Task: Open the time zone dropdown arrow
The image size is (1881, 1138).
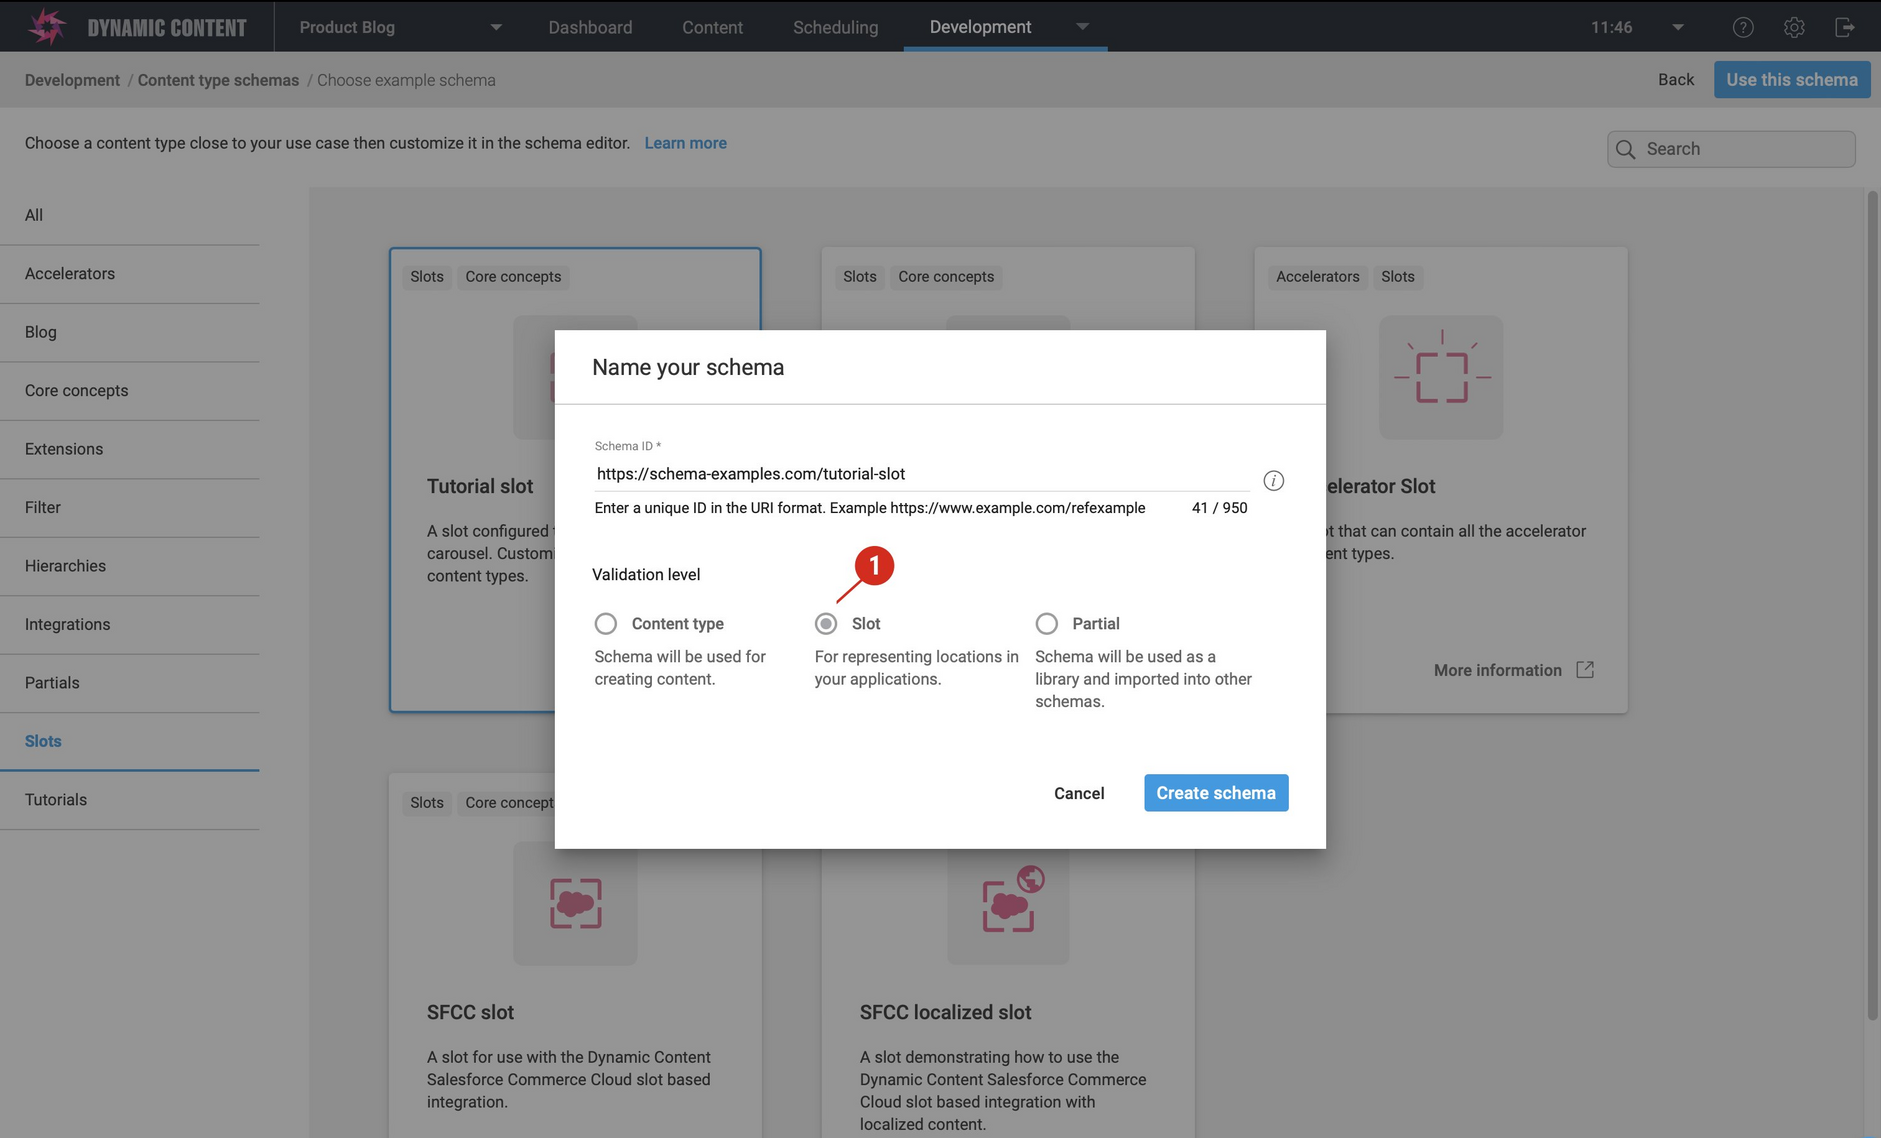Action: (x=1678, y=27)
